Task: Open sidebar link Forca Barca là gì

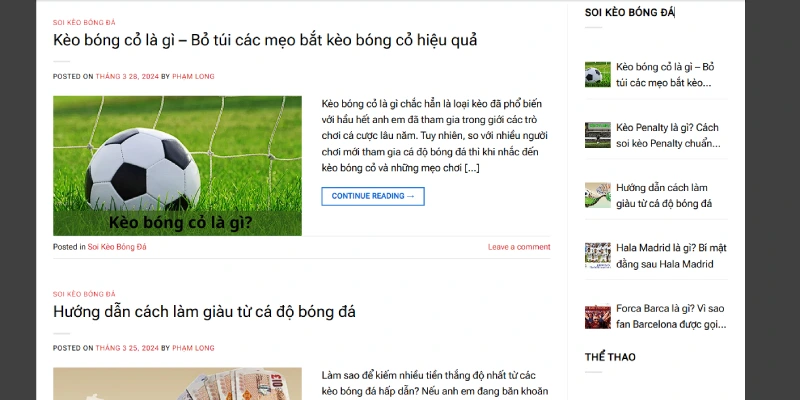Action: [x=671, y=316]
